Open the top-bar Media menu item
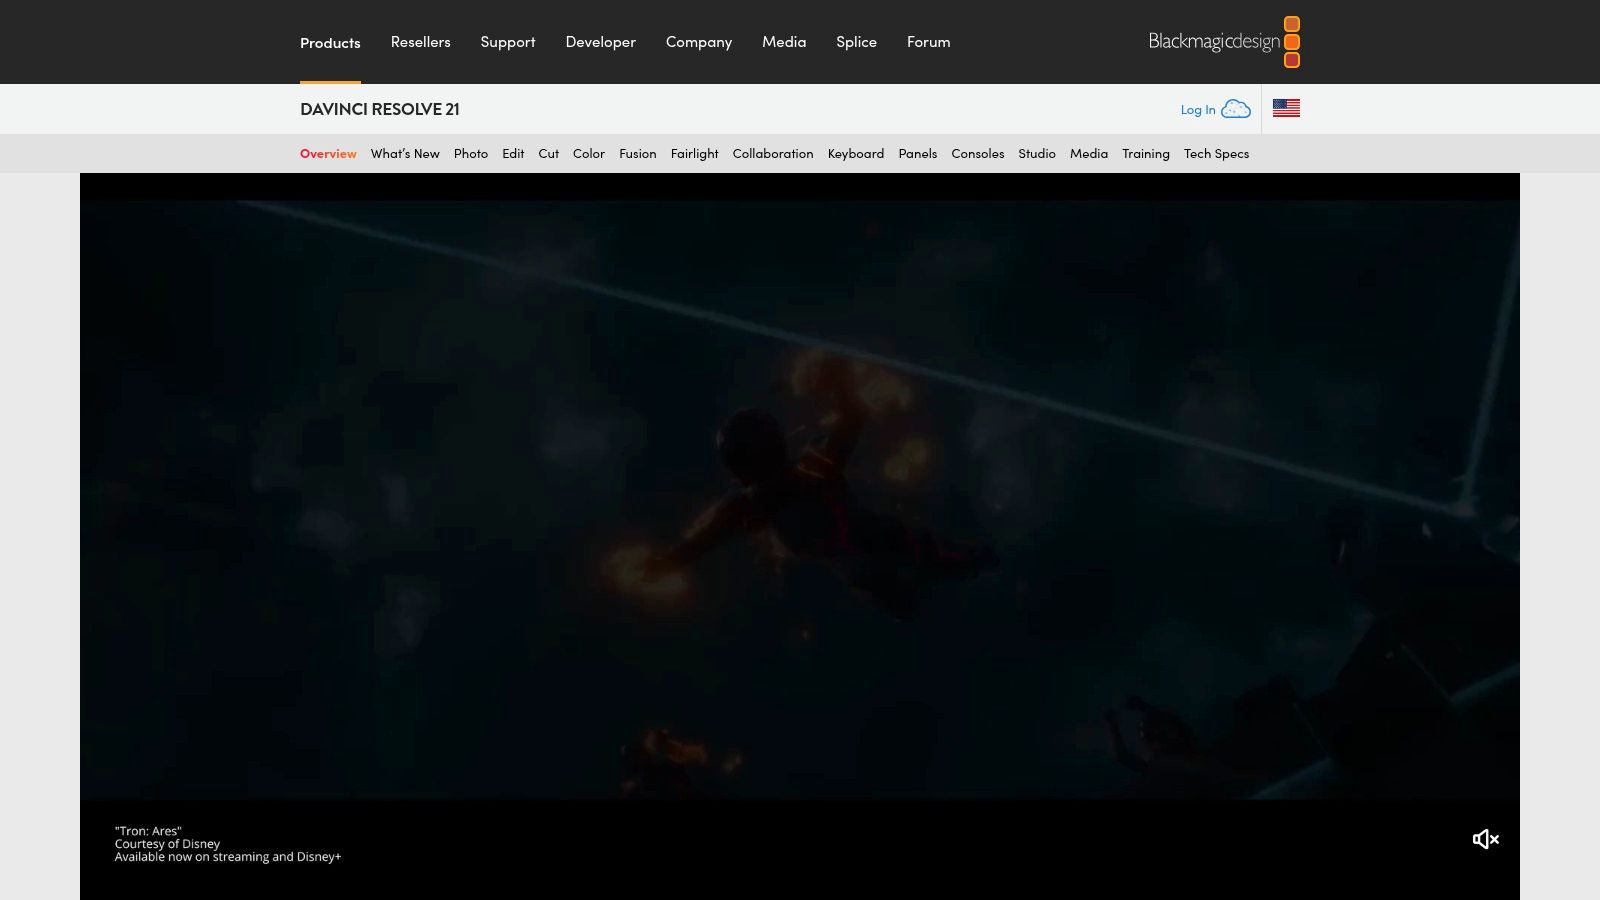The image size is (1600, 900). click(784, 42)
